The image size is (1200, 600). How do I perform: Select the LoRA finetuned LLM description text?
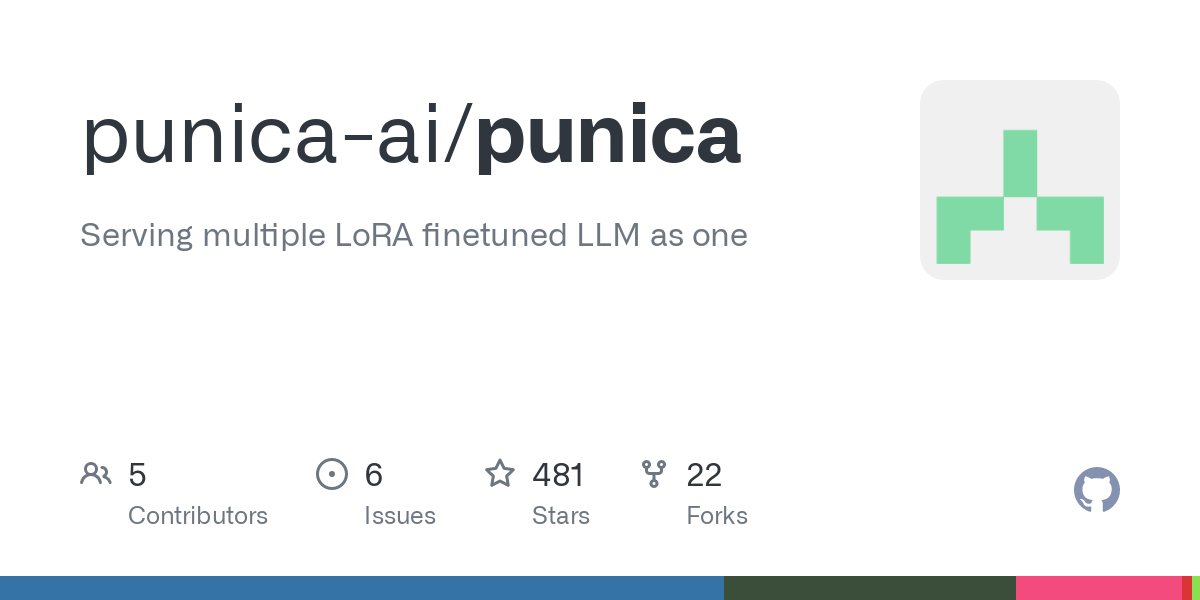413,236
